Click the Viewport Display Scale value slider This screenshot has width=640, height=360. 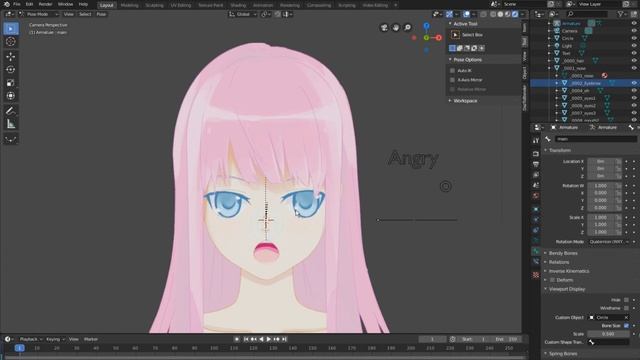coord(608,334)
